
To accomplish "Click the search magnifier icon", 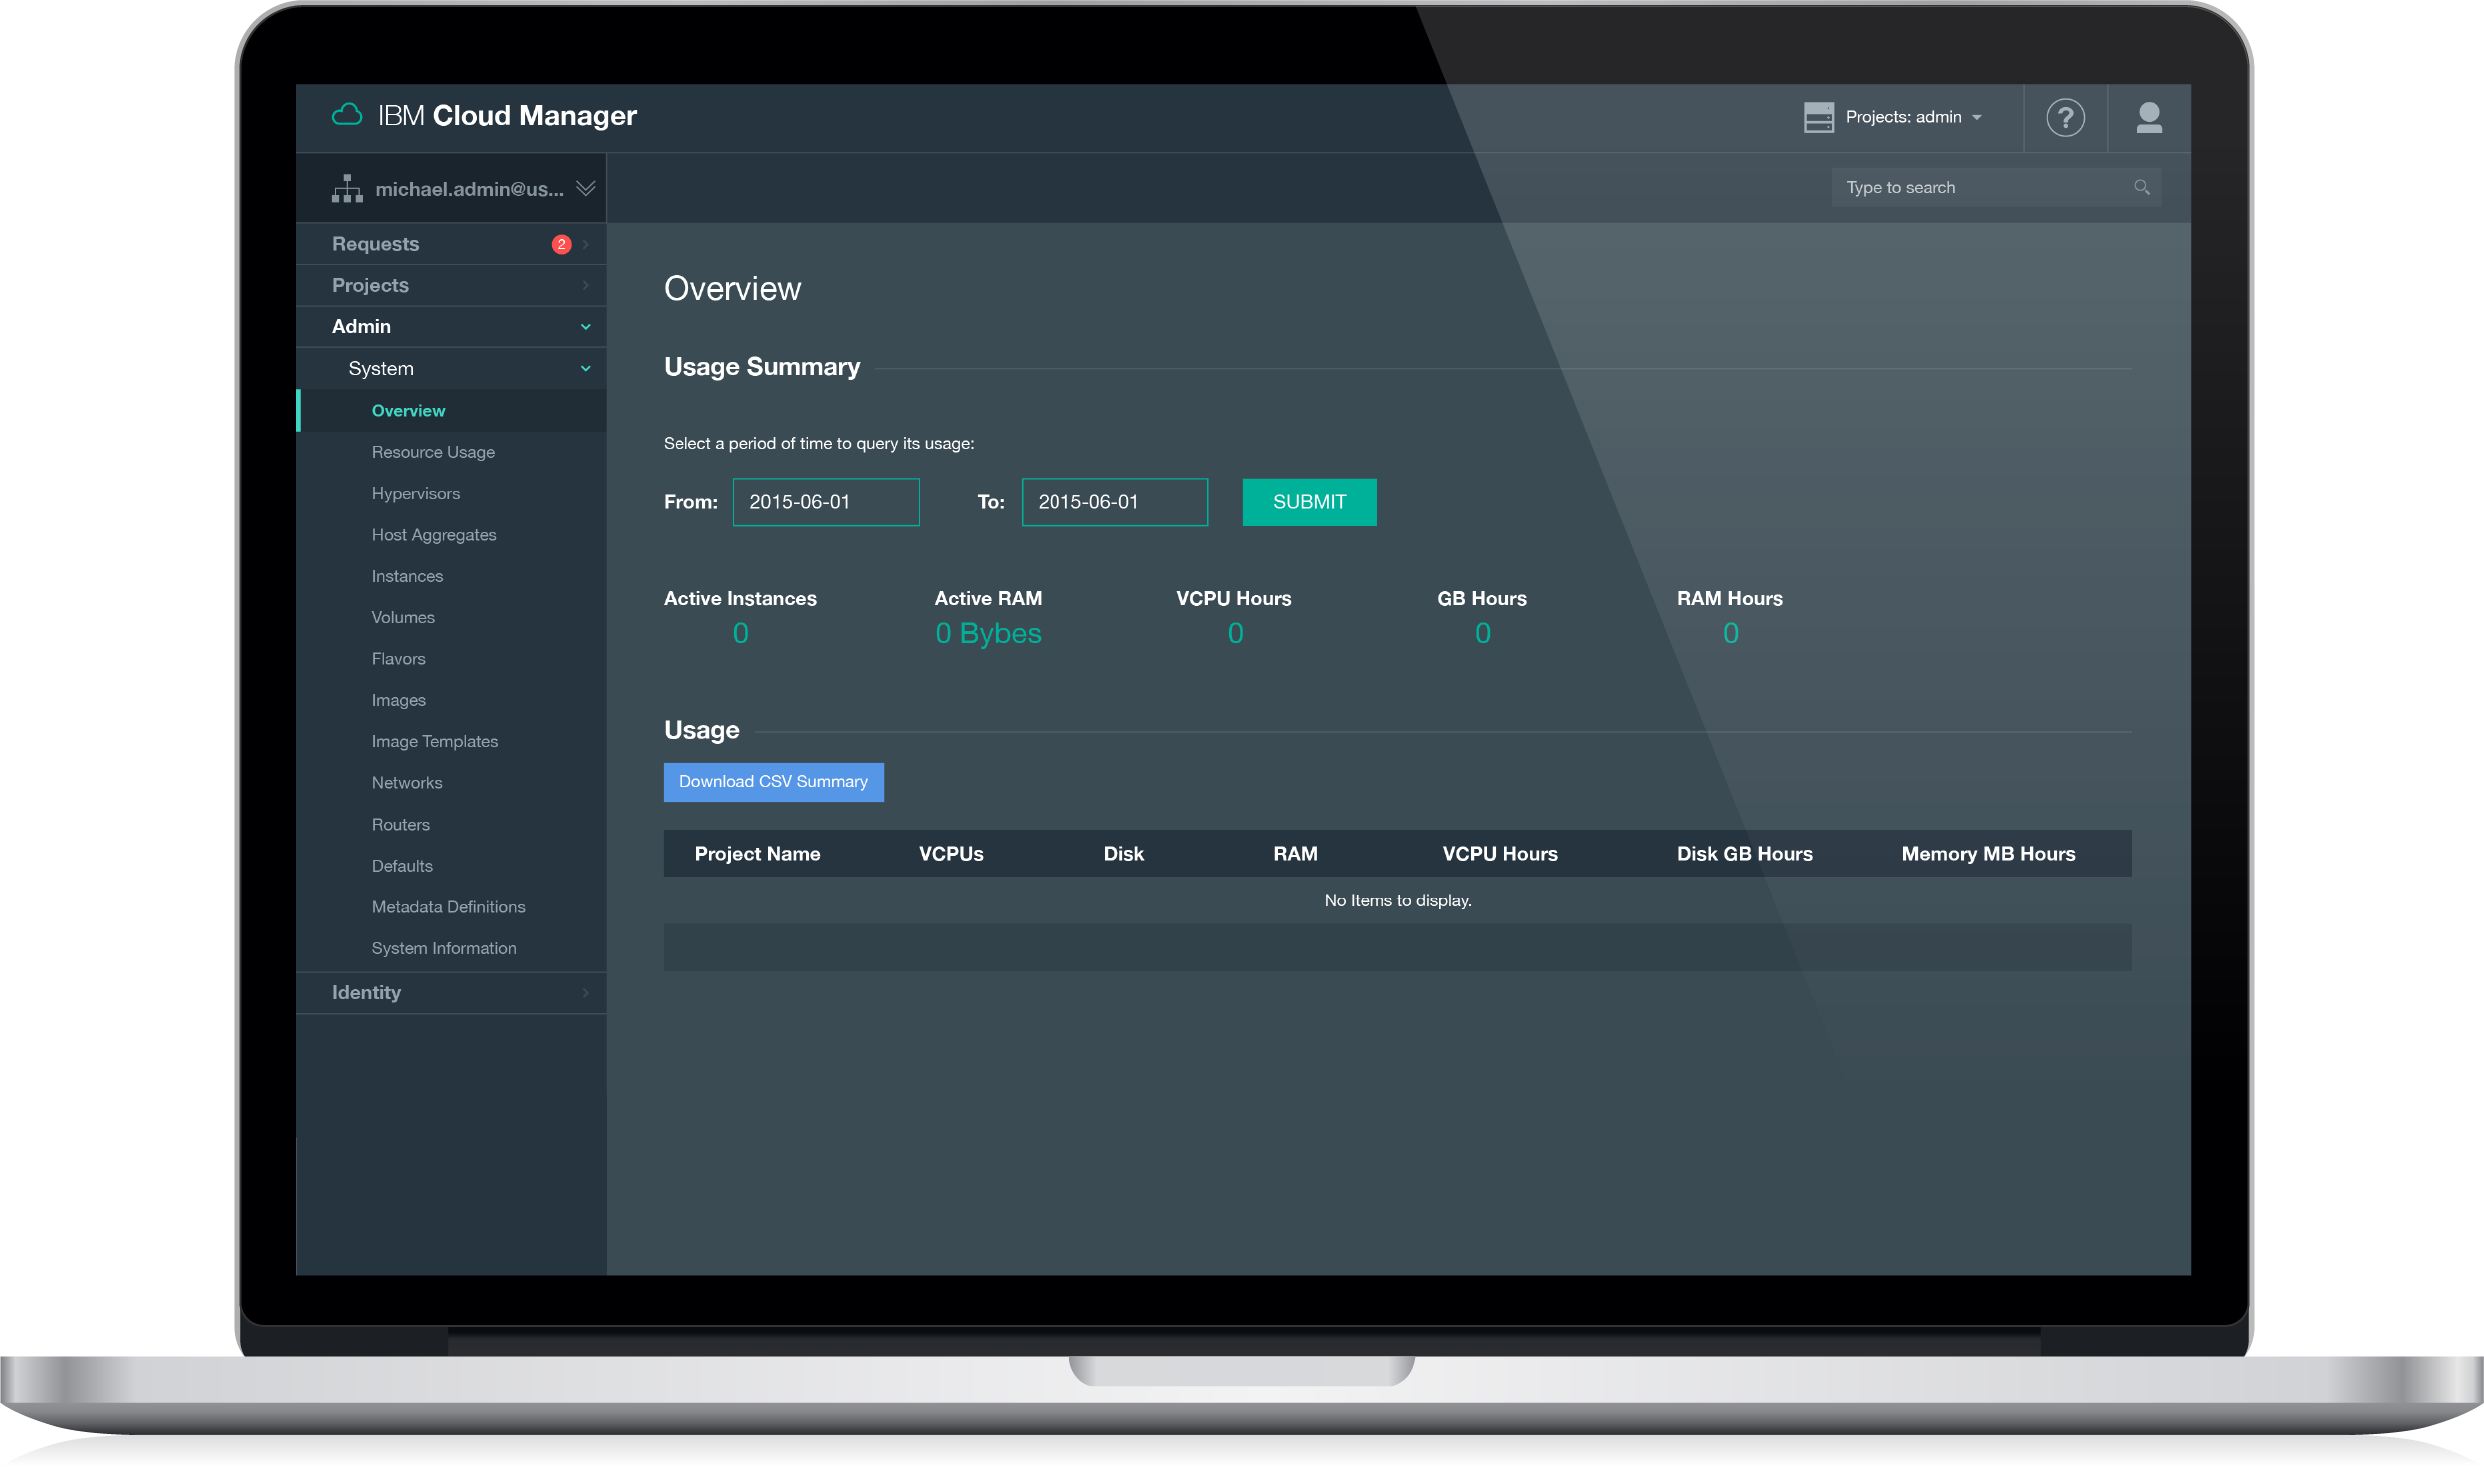I will 2141,187.
